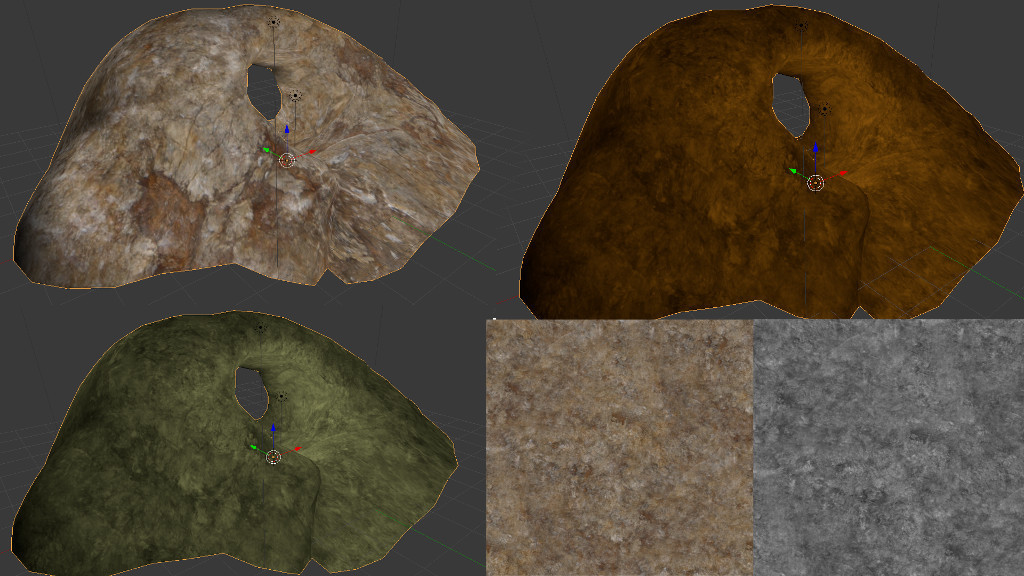Click the blue Z-axis arrow on the beige rock

click(x=287, y=130)
